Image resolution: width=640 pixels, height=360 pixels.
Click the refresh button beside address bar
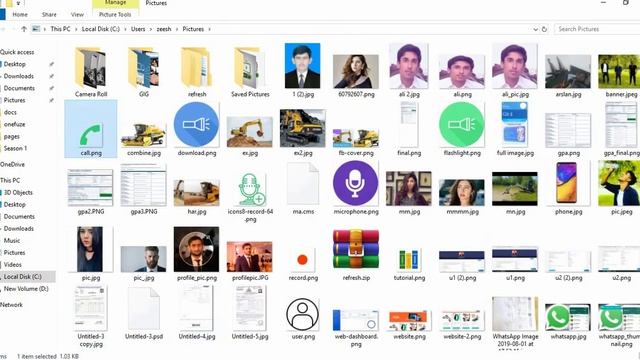click(544, 29)
